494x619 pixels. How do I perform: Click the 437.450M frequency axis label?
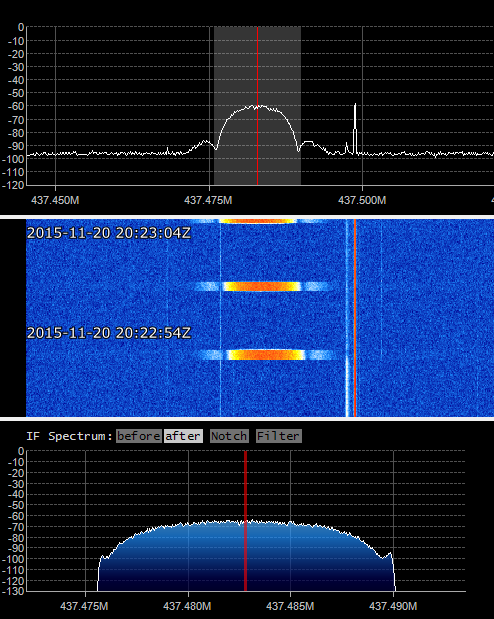[55, 200]
